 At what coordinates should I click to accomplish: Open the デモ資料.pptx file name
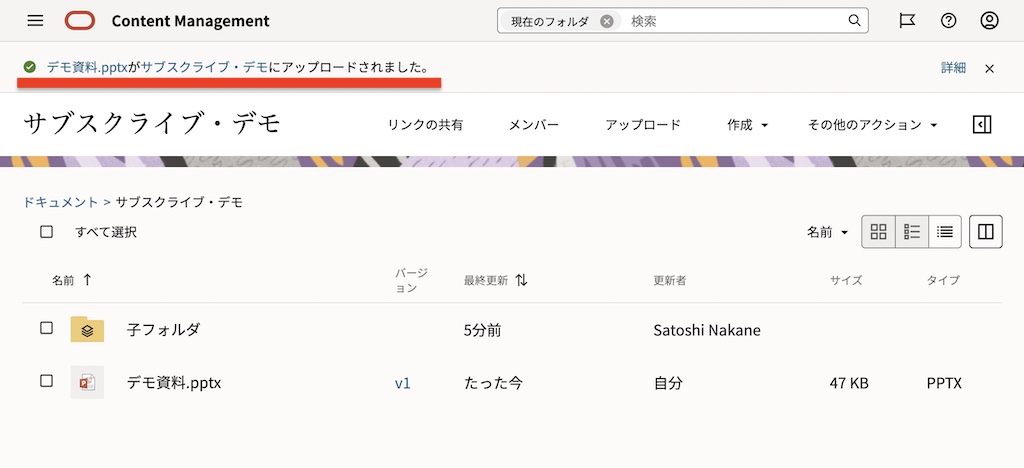(174, 382)
